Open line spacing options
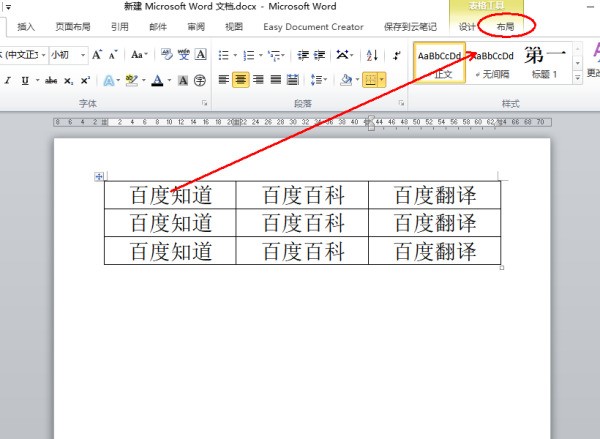600x439 pixels. [x=318, y=80]
